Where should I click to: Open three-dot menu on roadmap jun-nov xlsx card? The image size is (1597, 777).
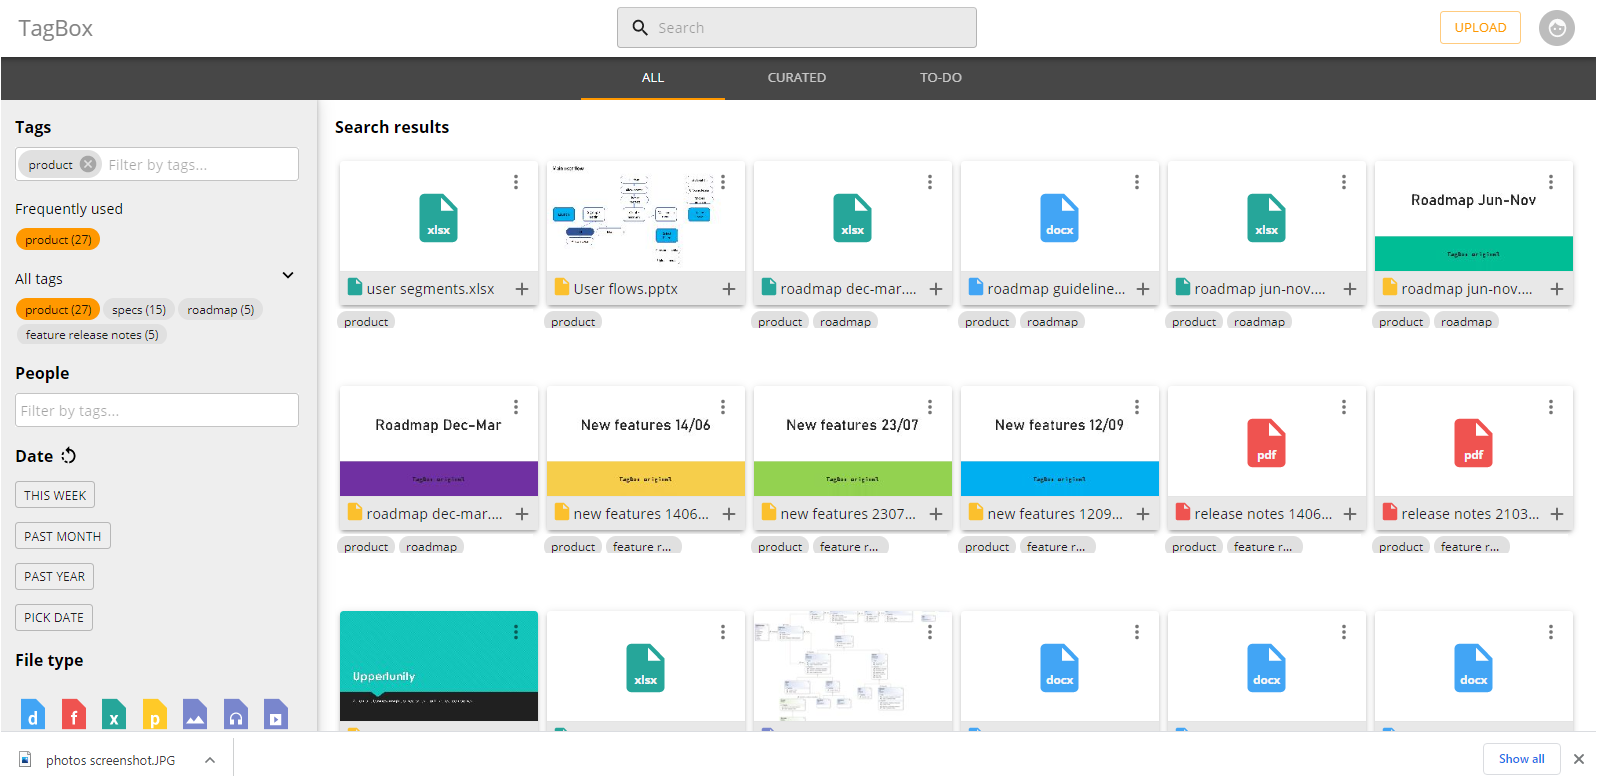point(1344,182)
